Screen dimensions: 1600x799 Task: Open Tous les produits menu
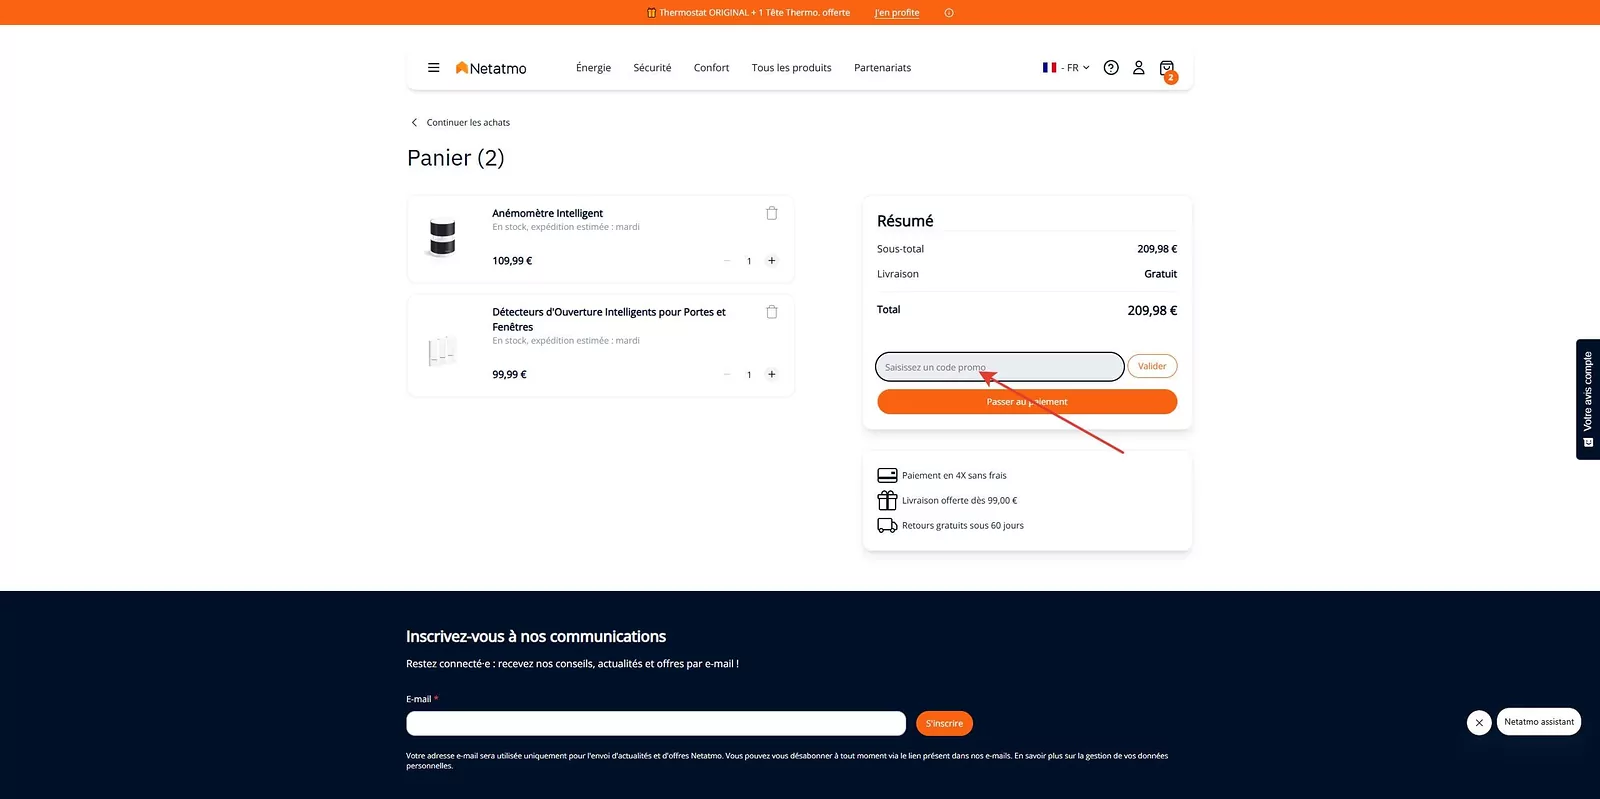pos(791,68)
